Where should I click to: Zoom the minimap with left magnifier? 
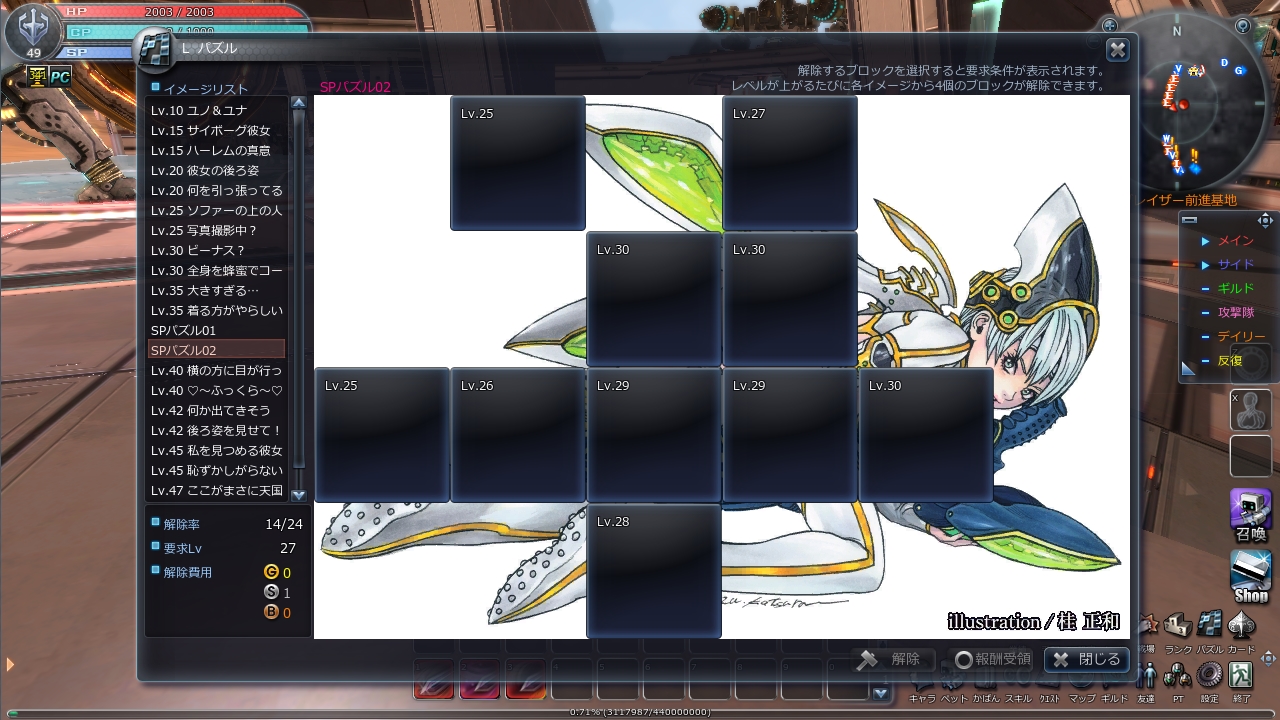click(x=1110, y=25)
